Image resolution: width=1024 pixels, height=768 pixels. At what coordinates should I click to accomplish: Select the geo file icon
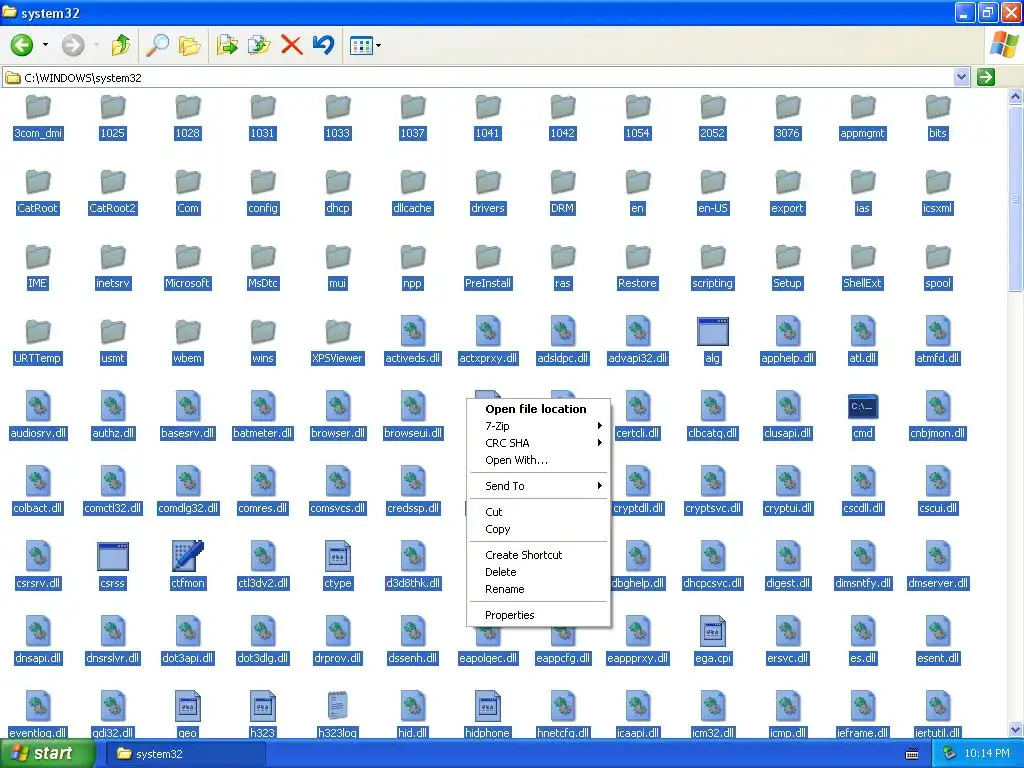coord(187,706)
